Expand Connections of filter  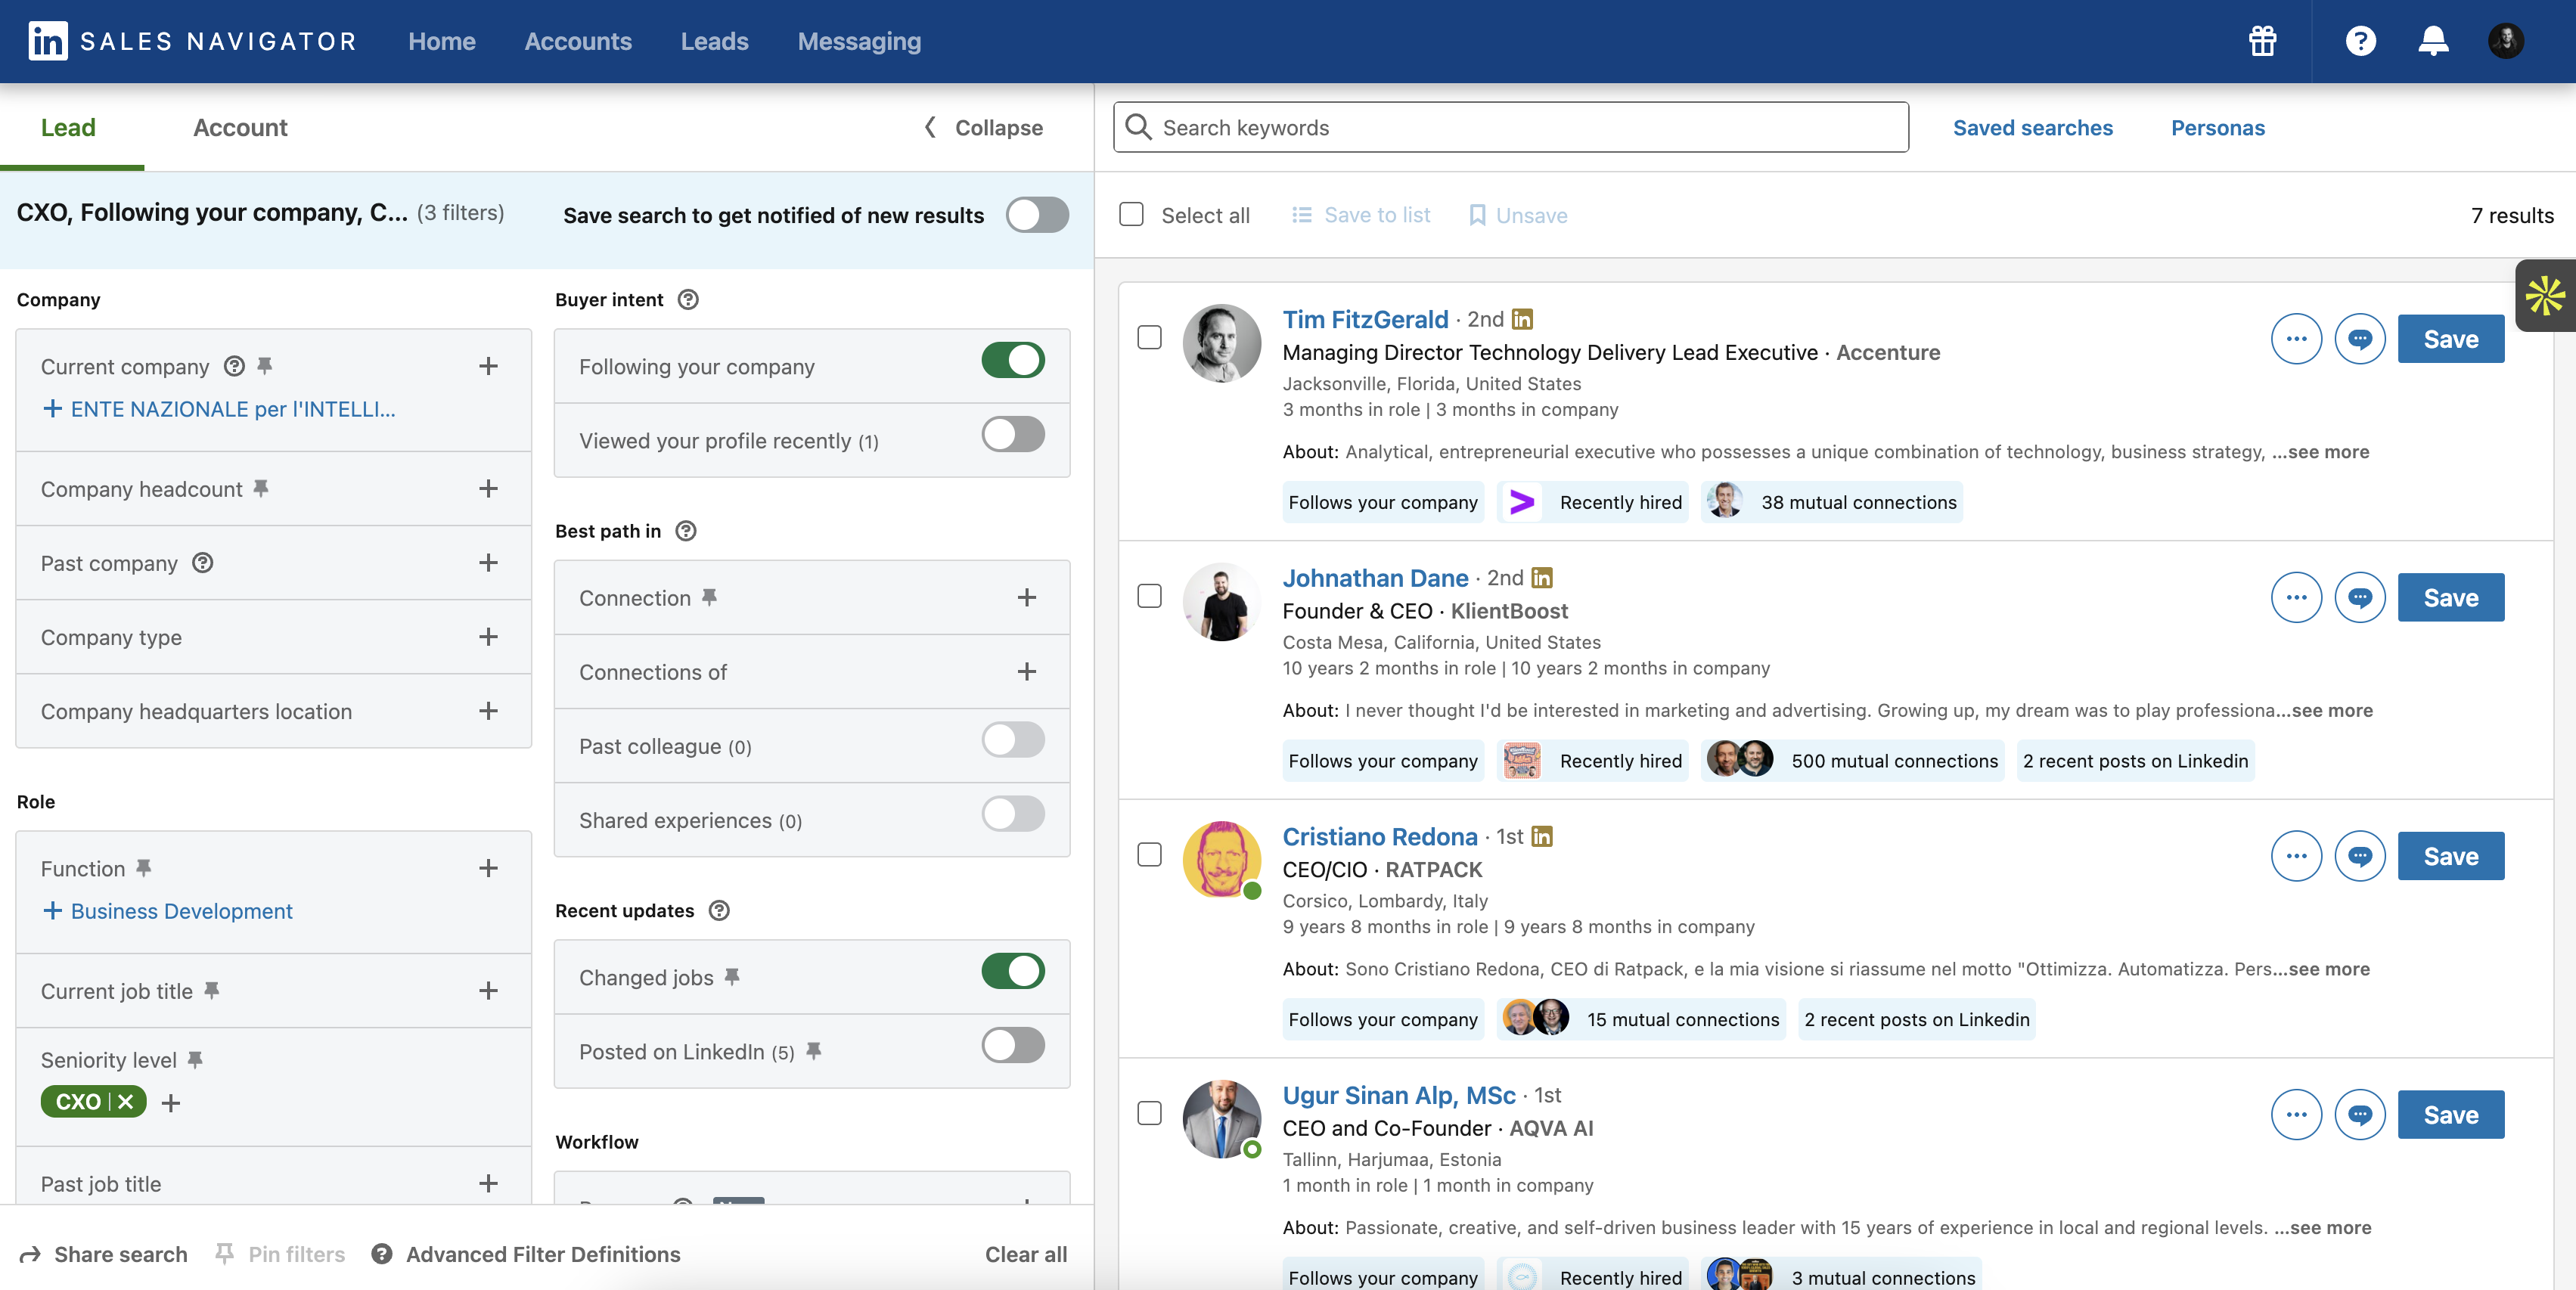[x=1026, y=671]
